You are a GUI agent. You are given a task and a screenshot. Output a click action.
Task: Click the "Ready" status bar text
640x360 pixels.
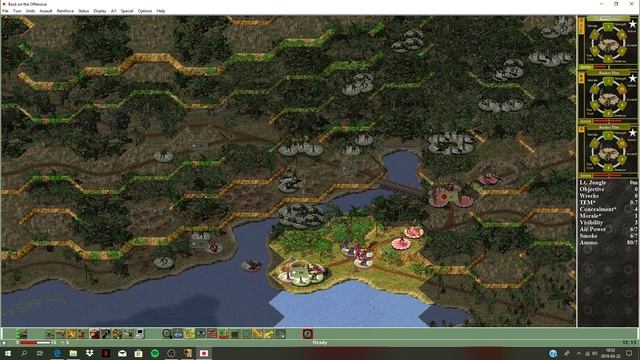pos(320,342)
